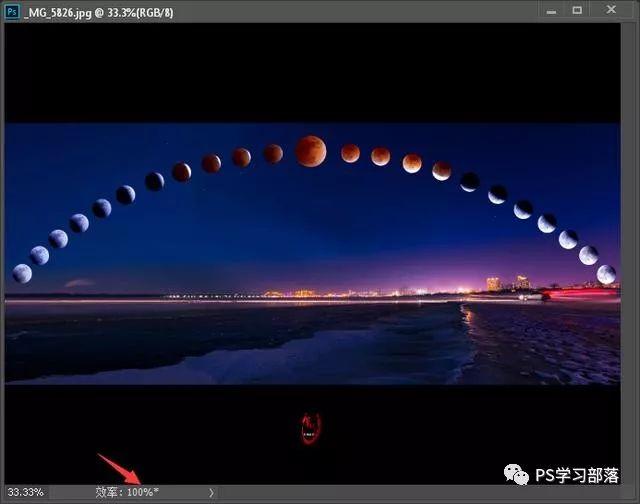The width and height of the screenshot is (640, 504).
Task: Click the lit city buildings on the horizon
Action: (508, 283)
